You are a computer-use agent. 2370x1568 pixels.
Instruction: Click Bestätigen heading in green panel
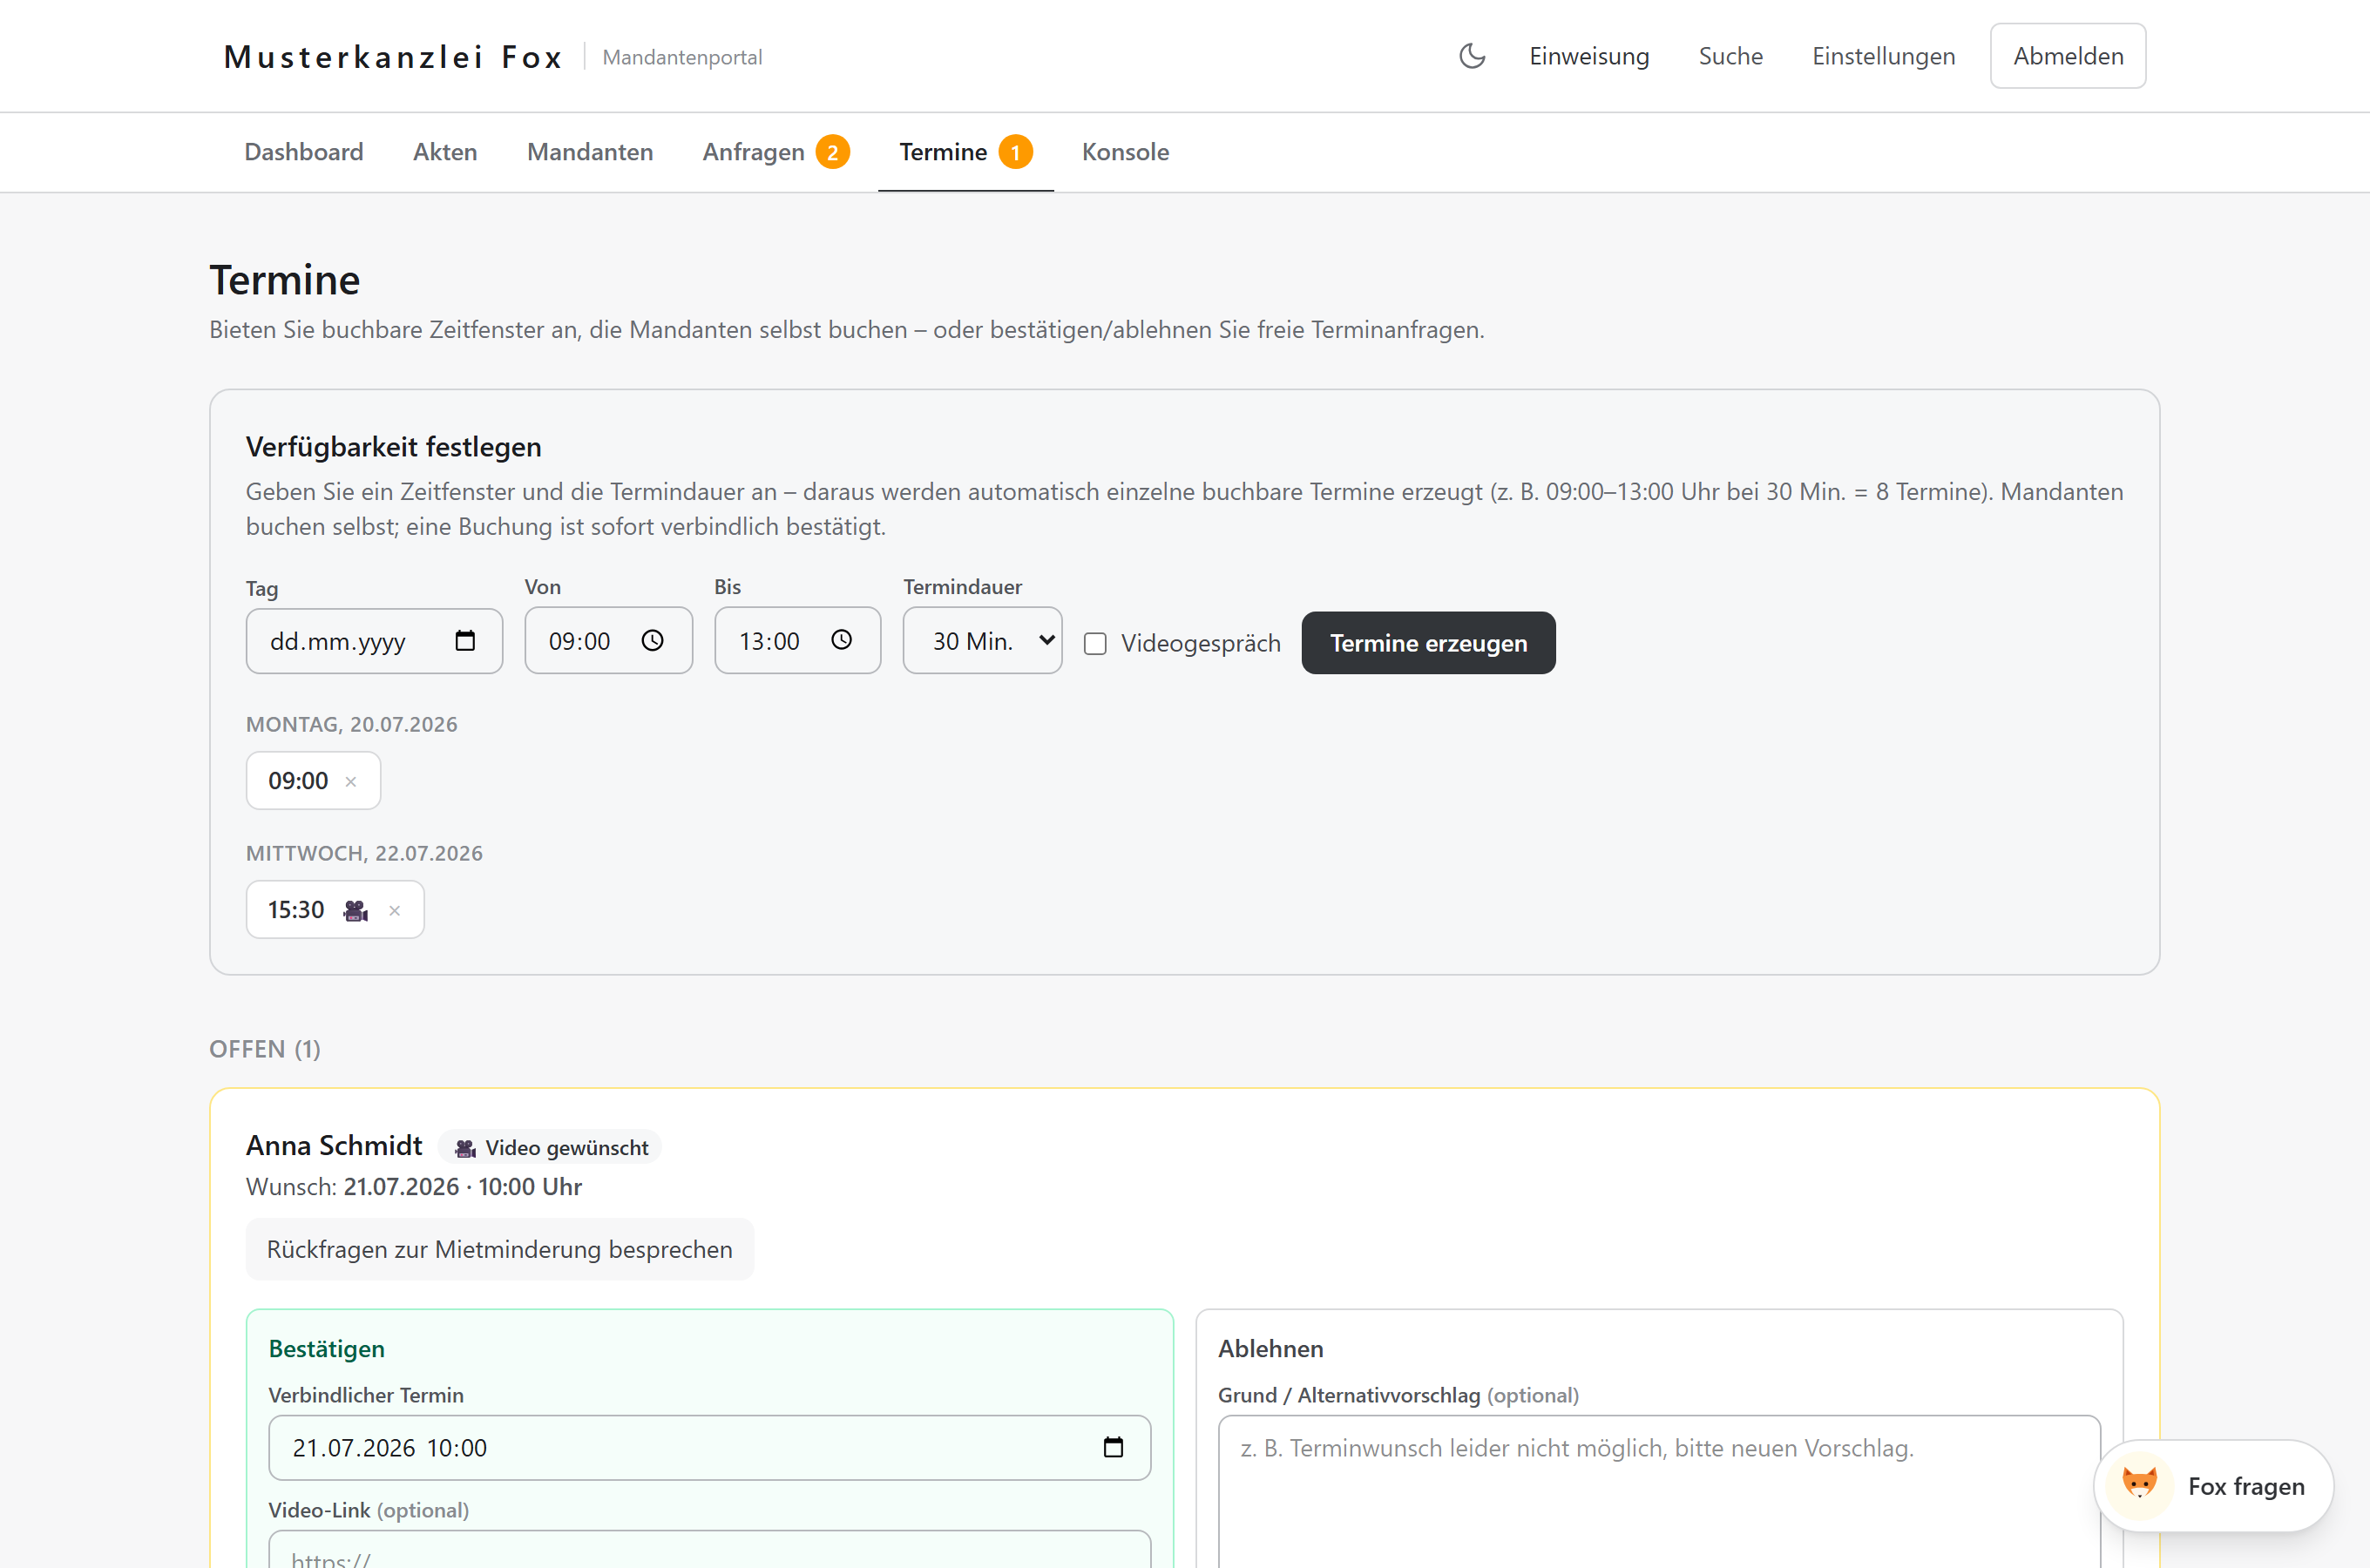point(327,1349)
